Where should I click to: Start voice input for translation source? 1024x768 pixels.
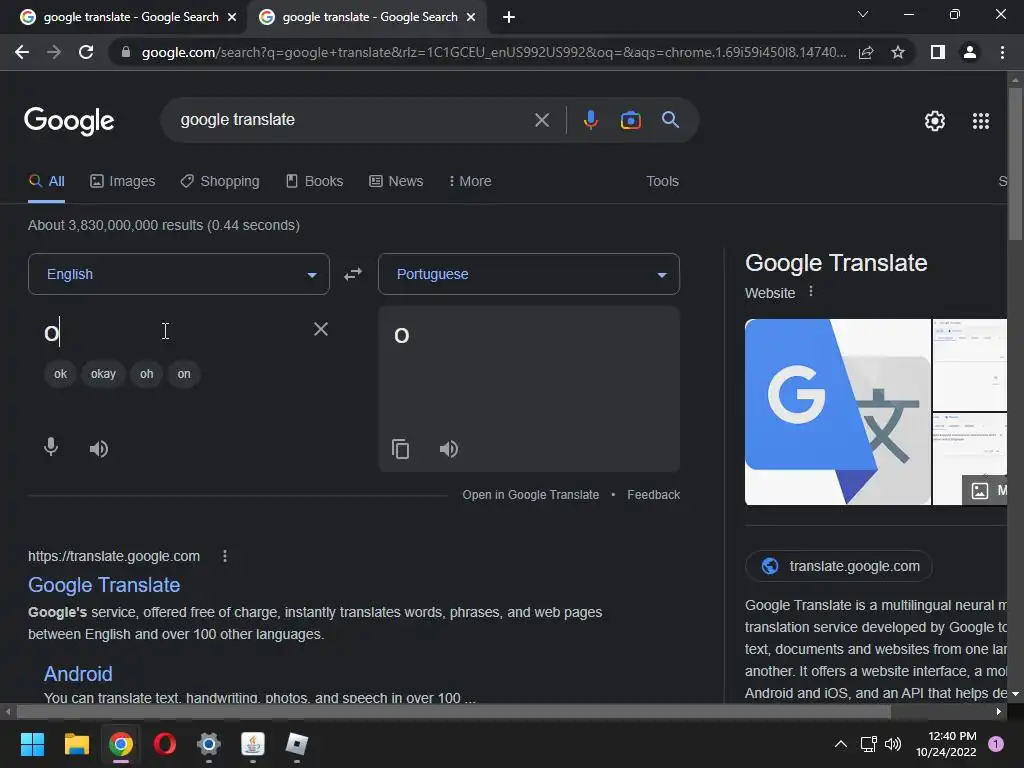[x=51, y=447]
